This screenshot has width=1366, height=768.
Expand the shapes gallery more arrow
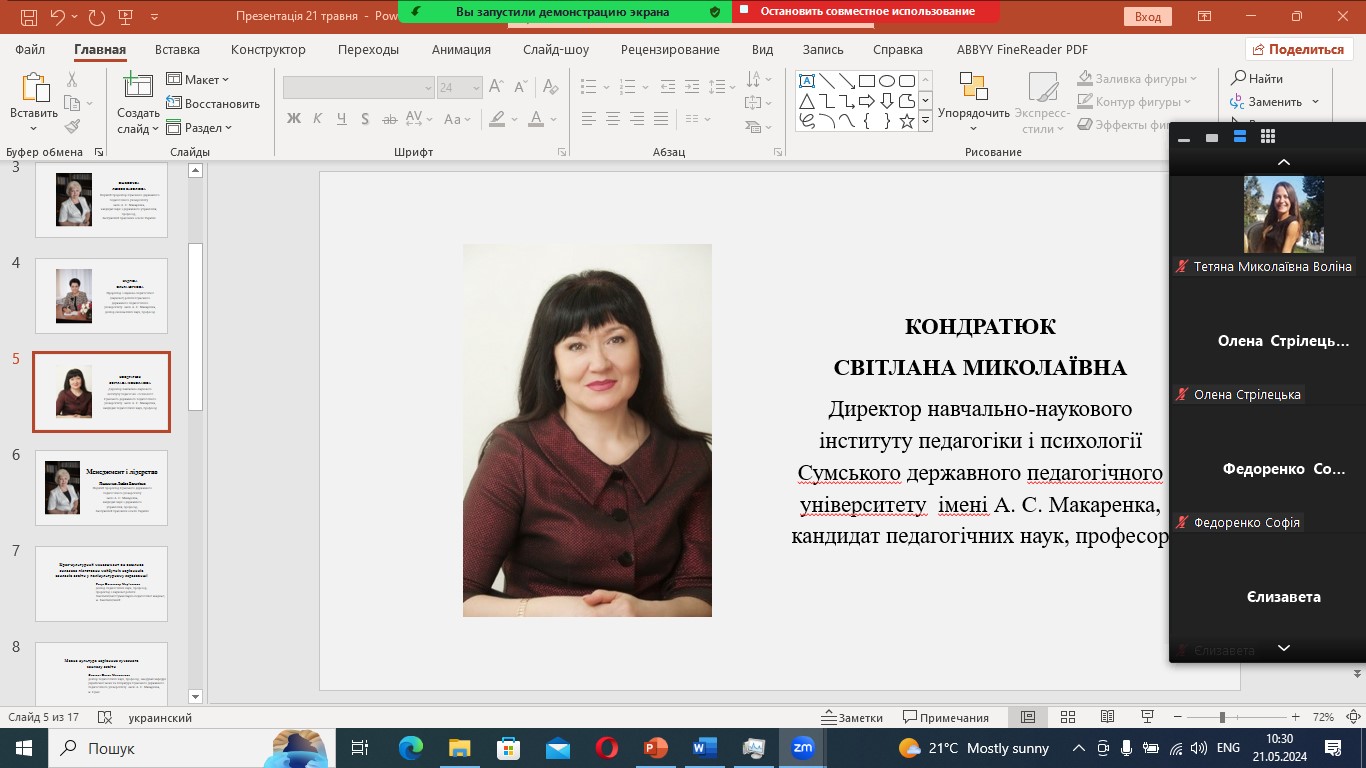tap(925, 121)
